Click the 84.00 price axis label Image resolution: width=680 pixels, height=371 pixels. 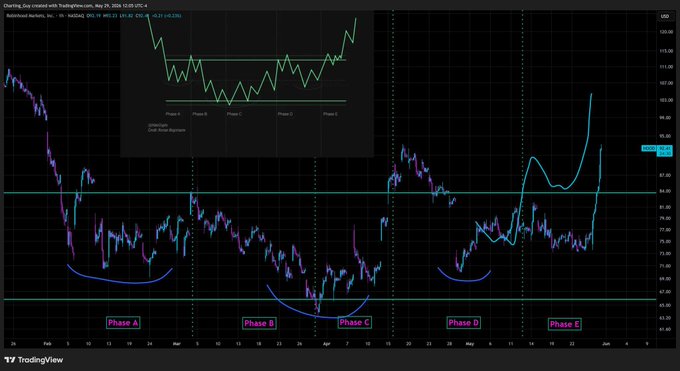[665, 191]
